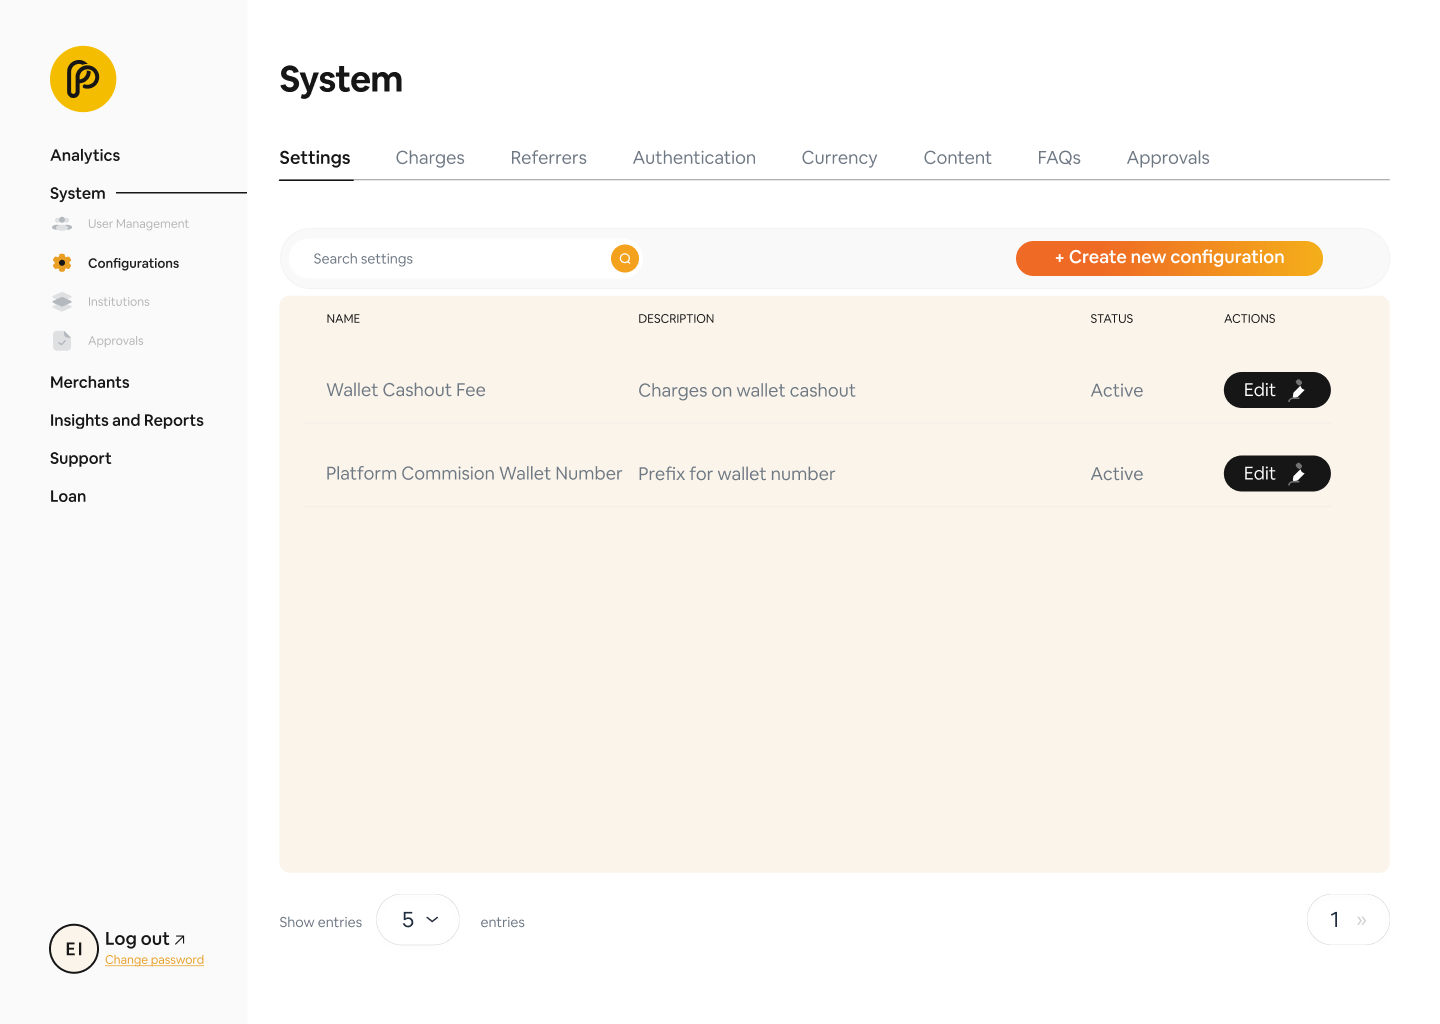Click pencil icon in Platform Commision Wallet row
Screen dimensions: 1440x1024
[1298, 474]
